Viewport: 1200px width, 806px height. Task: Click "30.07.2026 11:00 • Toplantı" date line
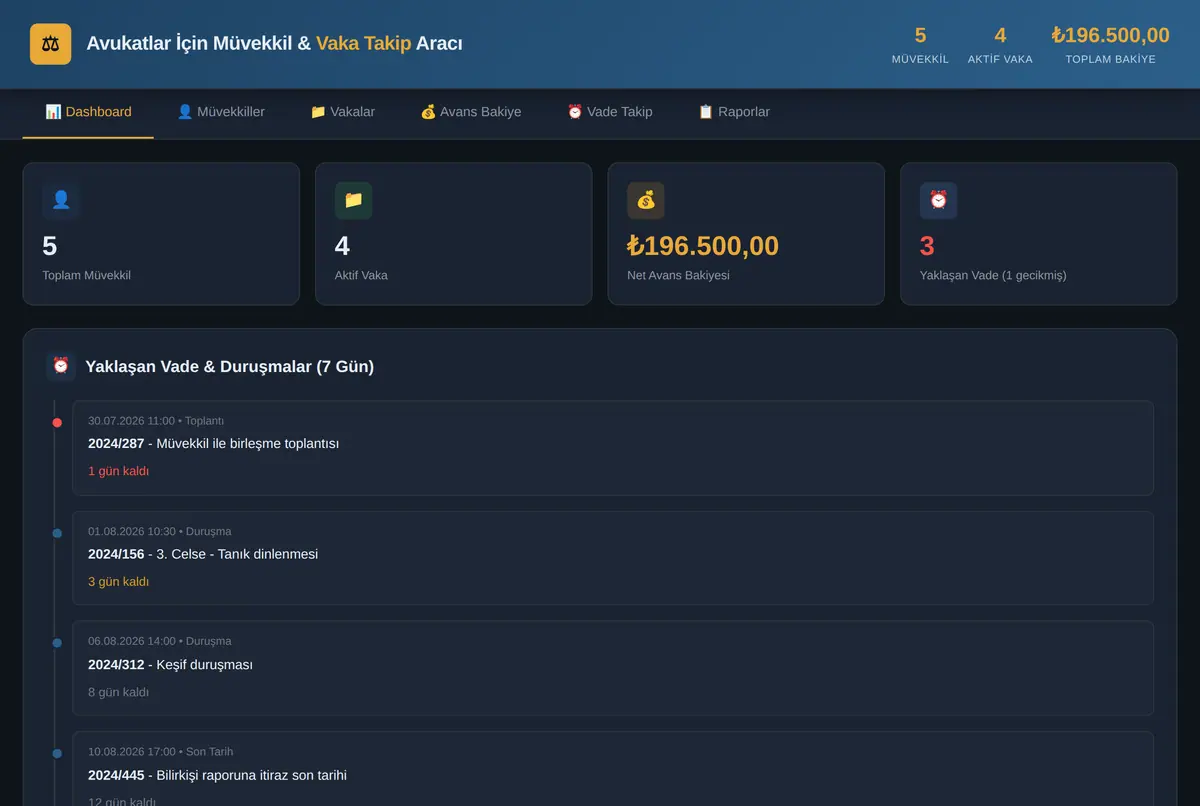(156, 421)
